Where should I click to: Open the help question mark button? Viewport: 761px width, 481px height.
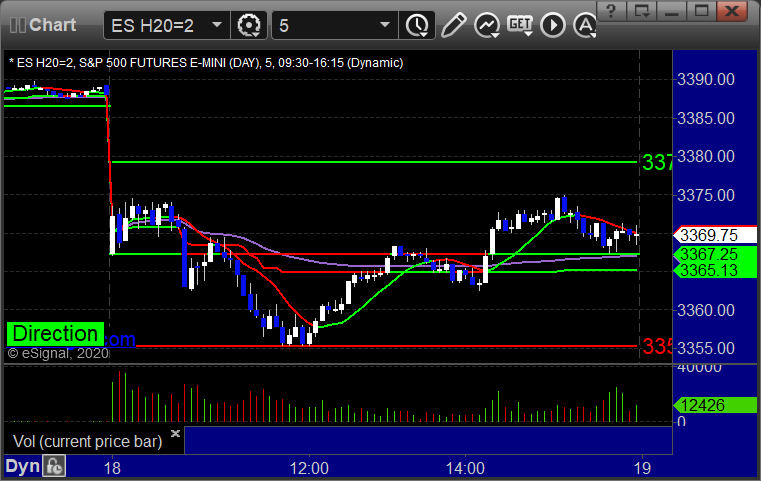tap(611, 11)
